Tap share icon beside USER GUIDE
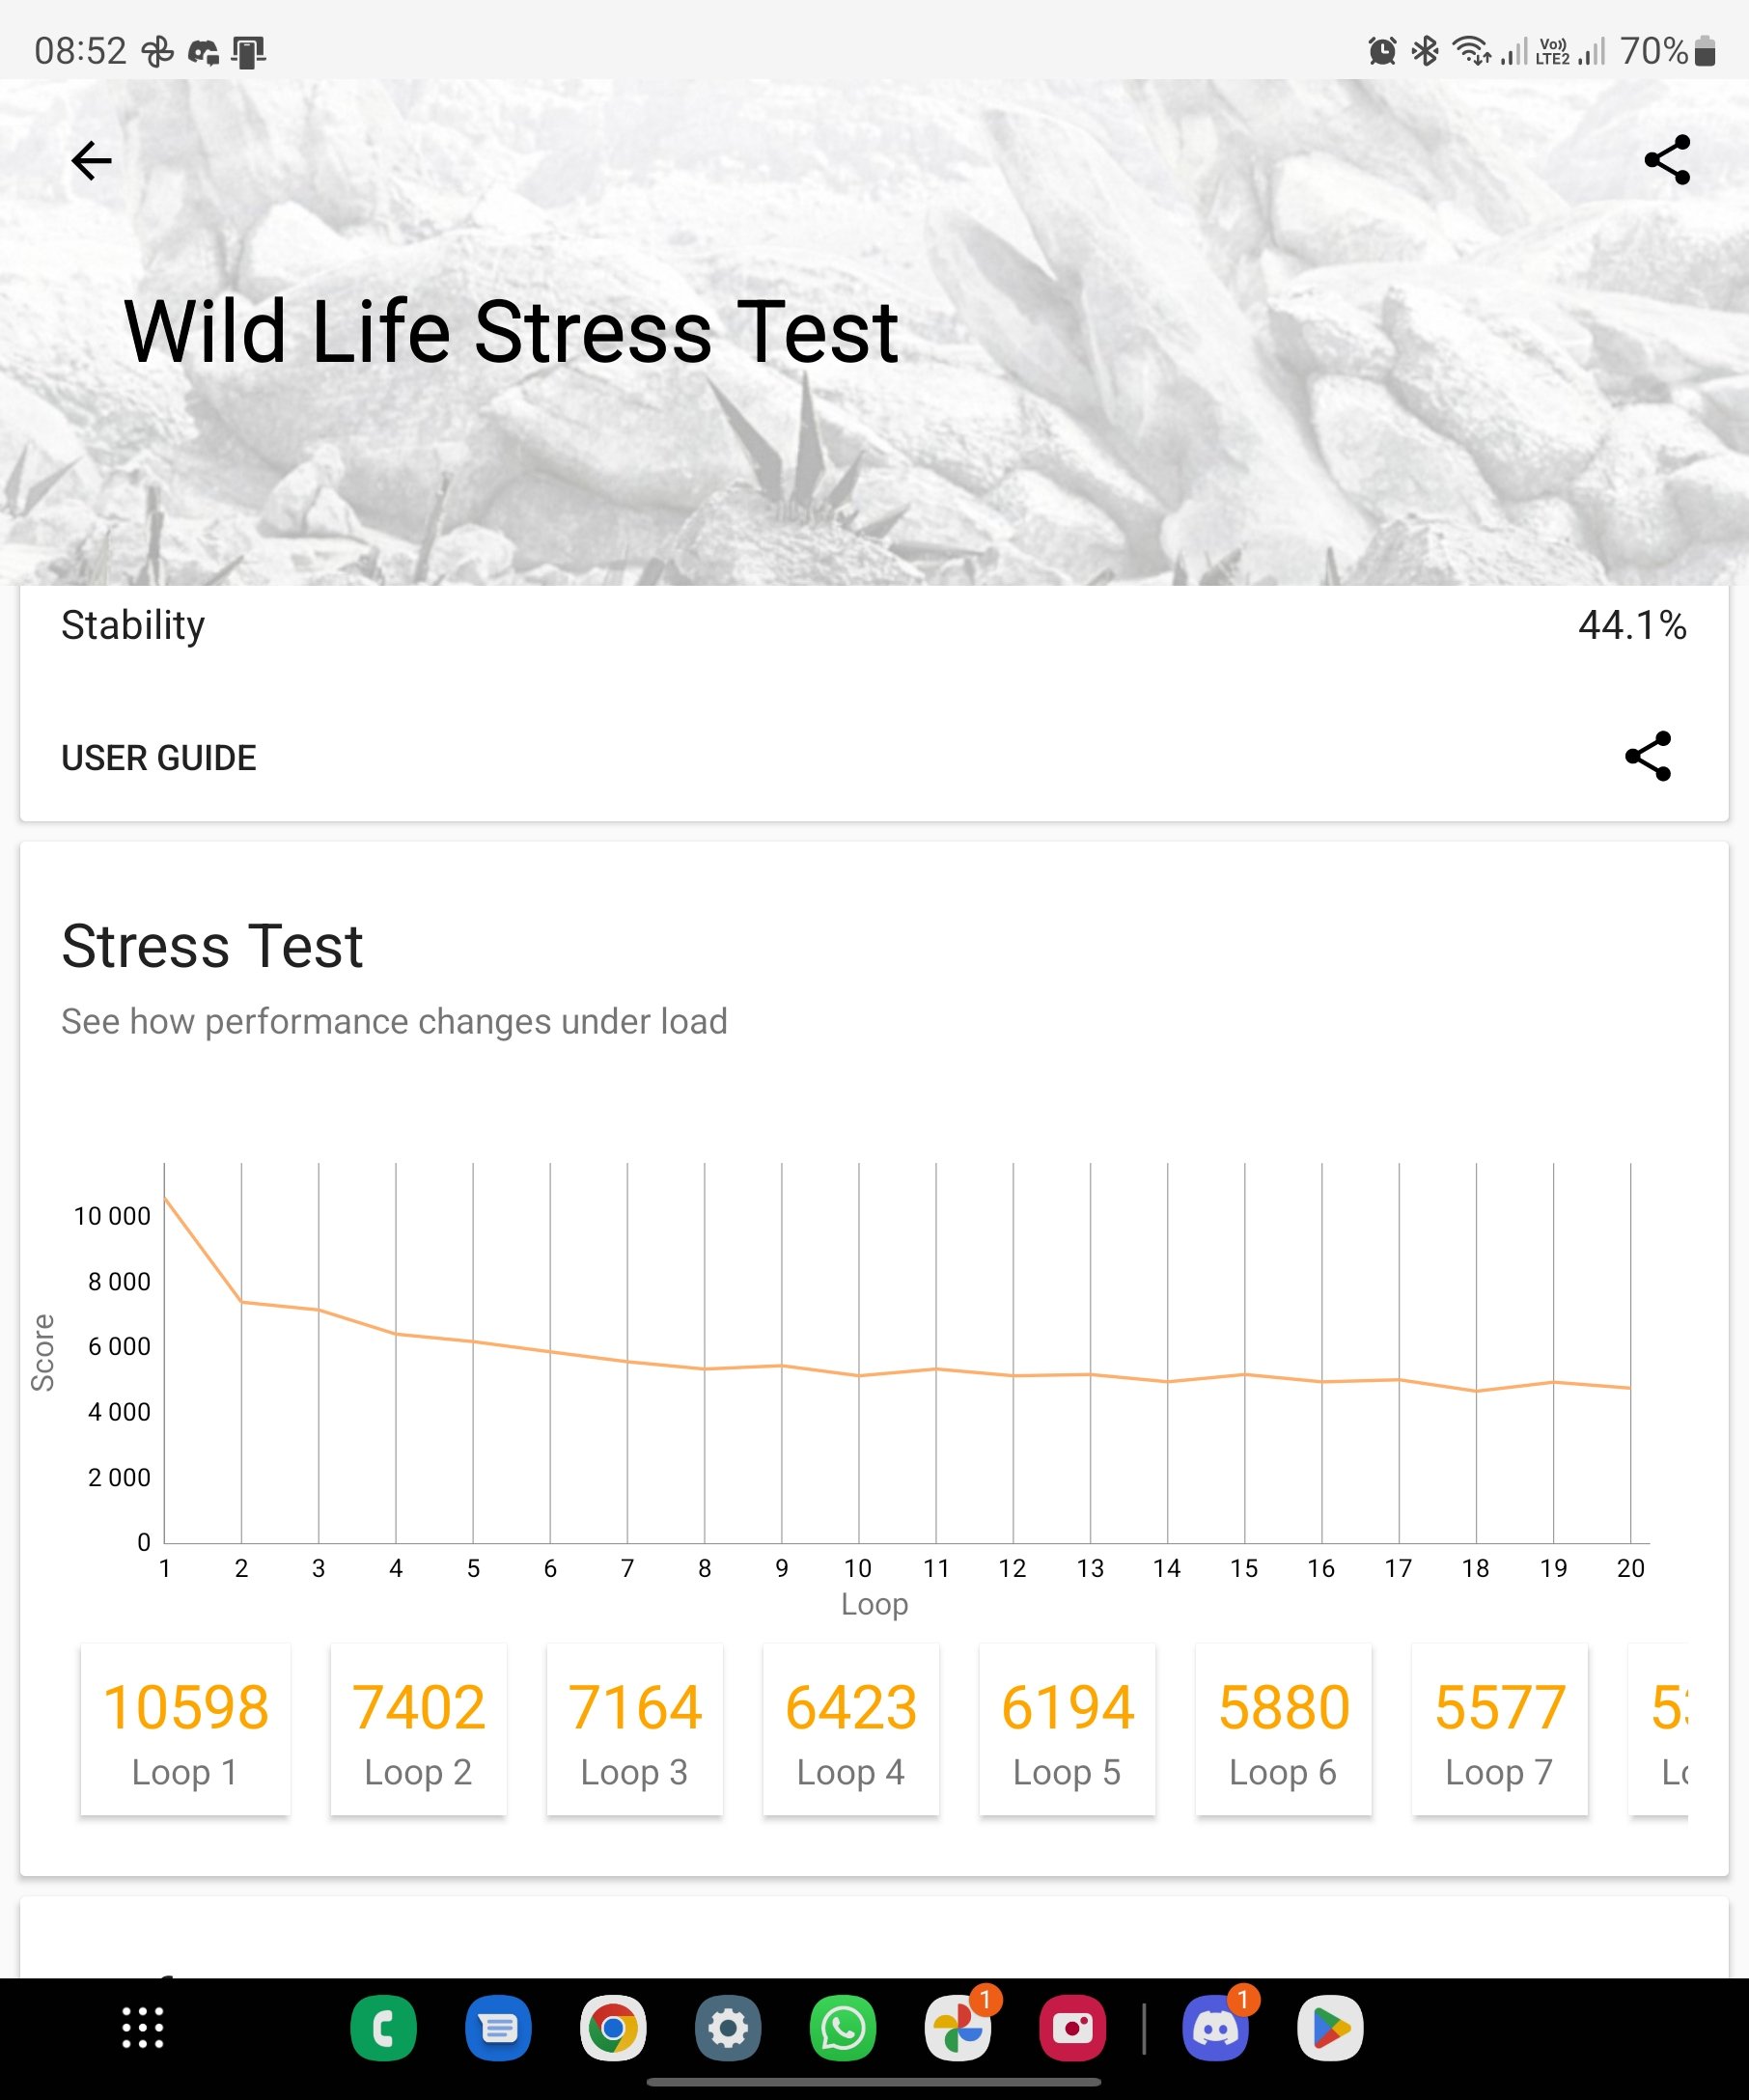1749x2100 pixels. point(1648,756)
